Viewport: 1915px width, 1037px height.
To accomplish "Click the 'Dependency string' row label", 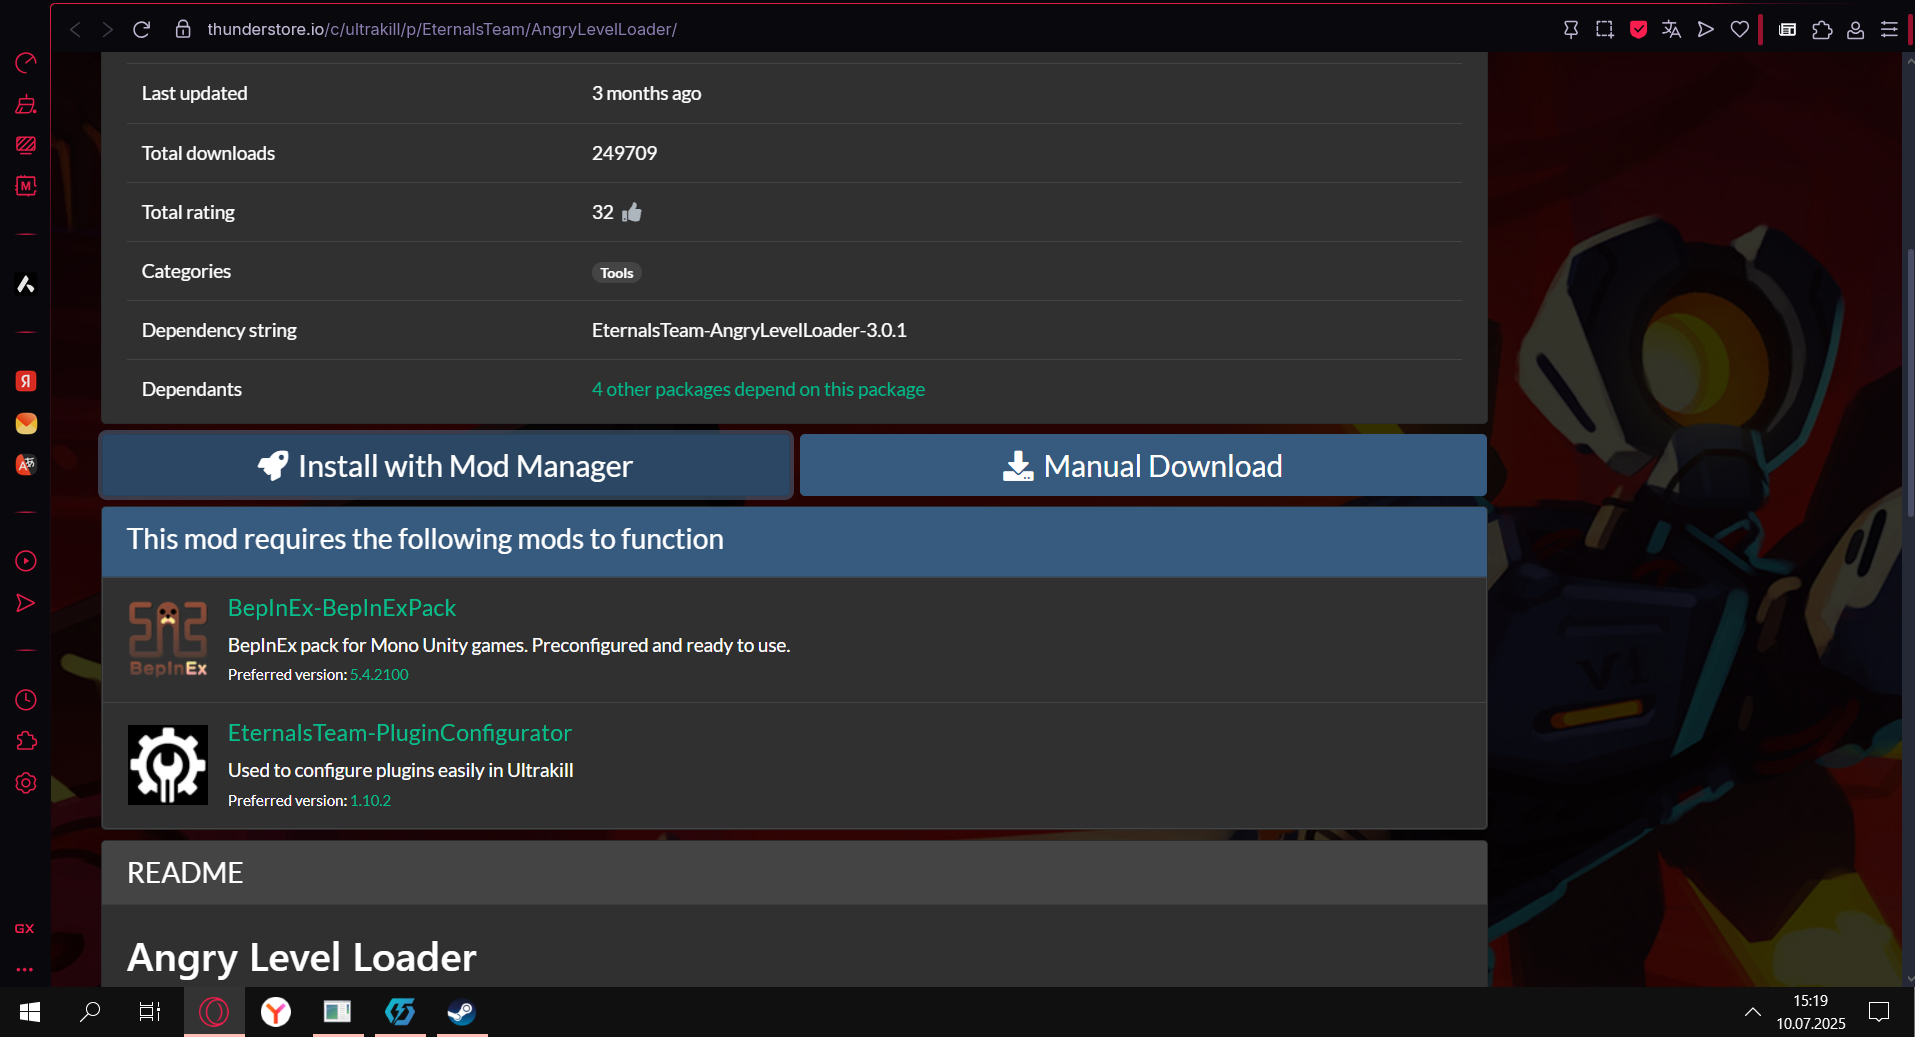I will coord(219,330).
